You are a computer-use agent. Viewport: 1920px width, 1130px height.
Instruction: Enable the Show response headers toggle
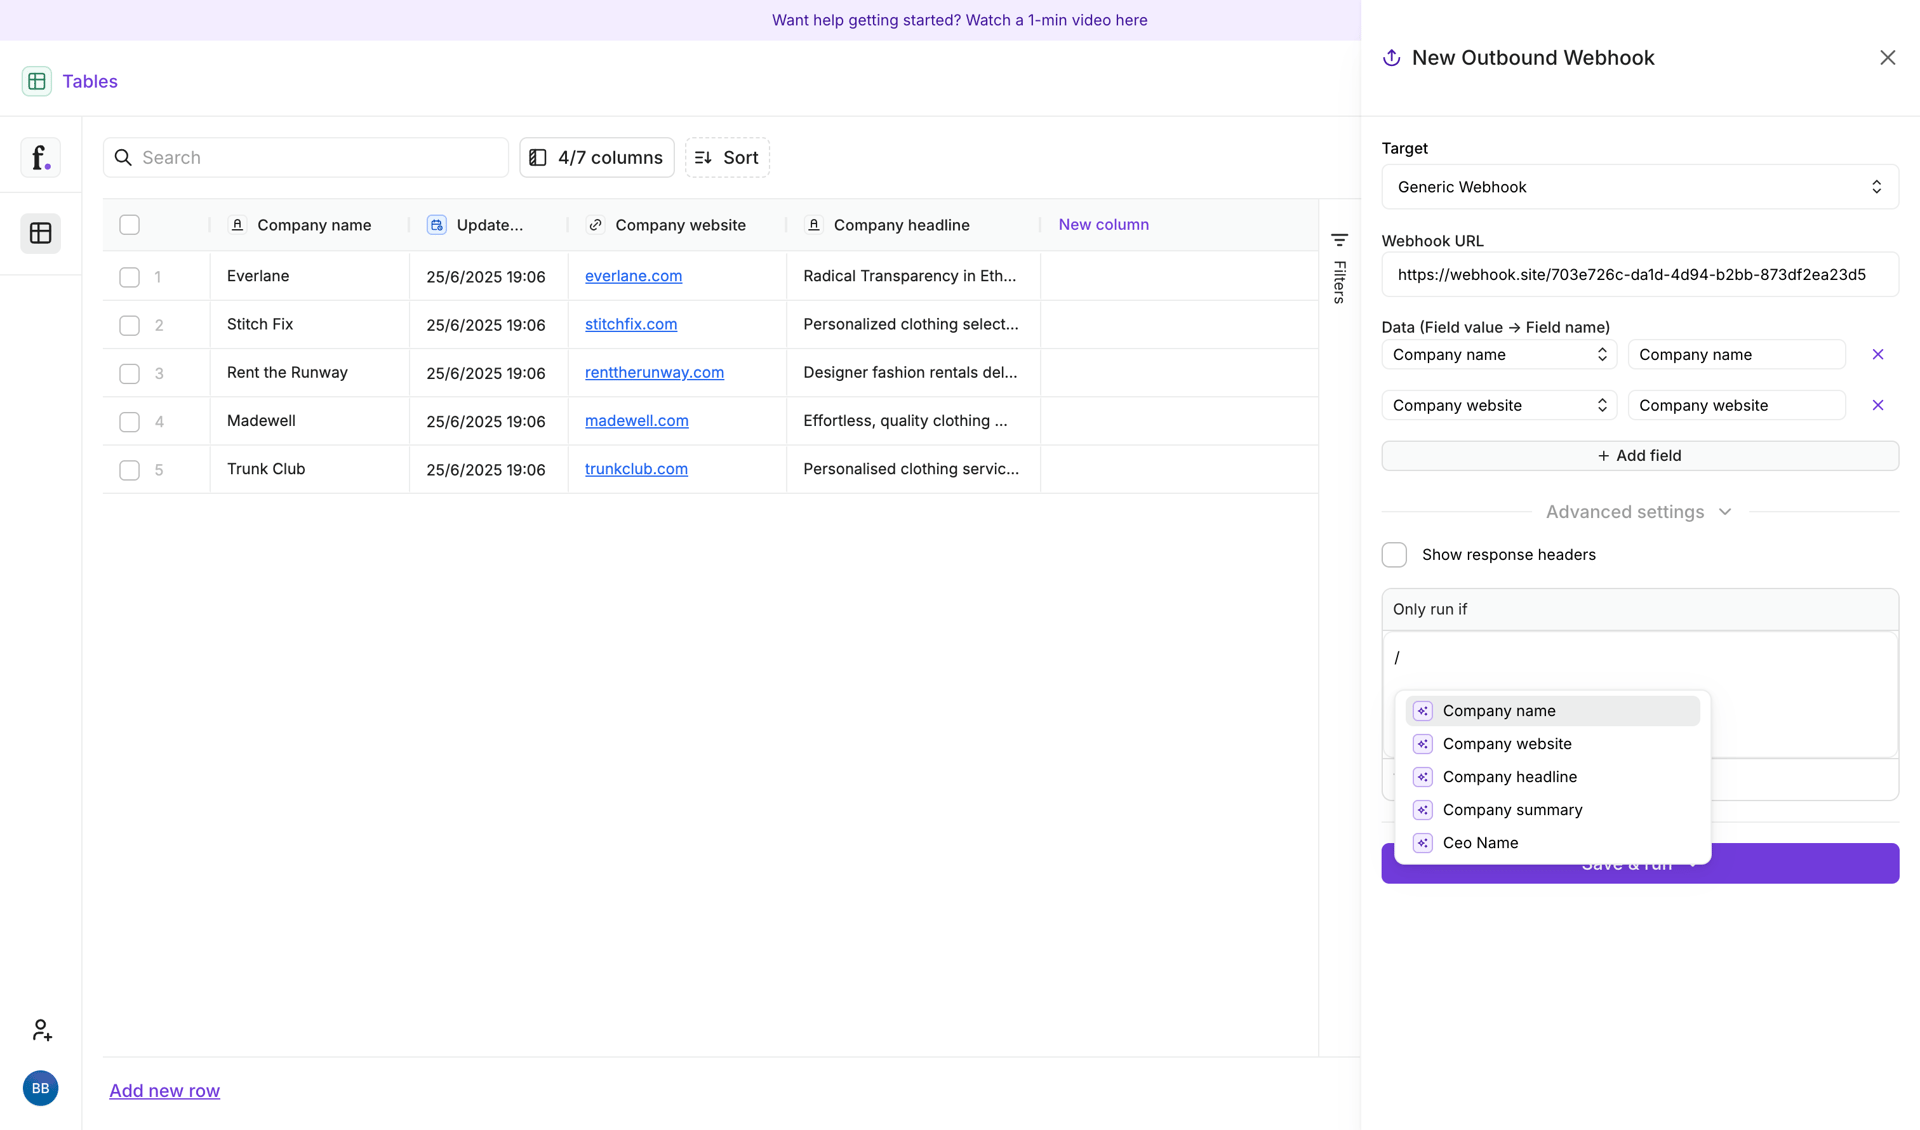1394,554
